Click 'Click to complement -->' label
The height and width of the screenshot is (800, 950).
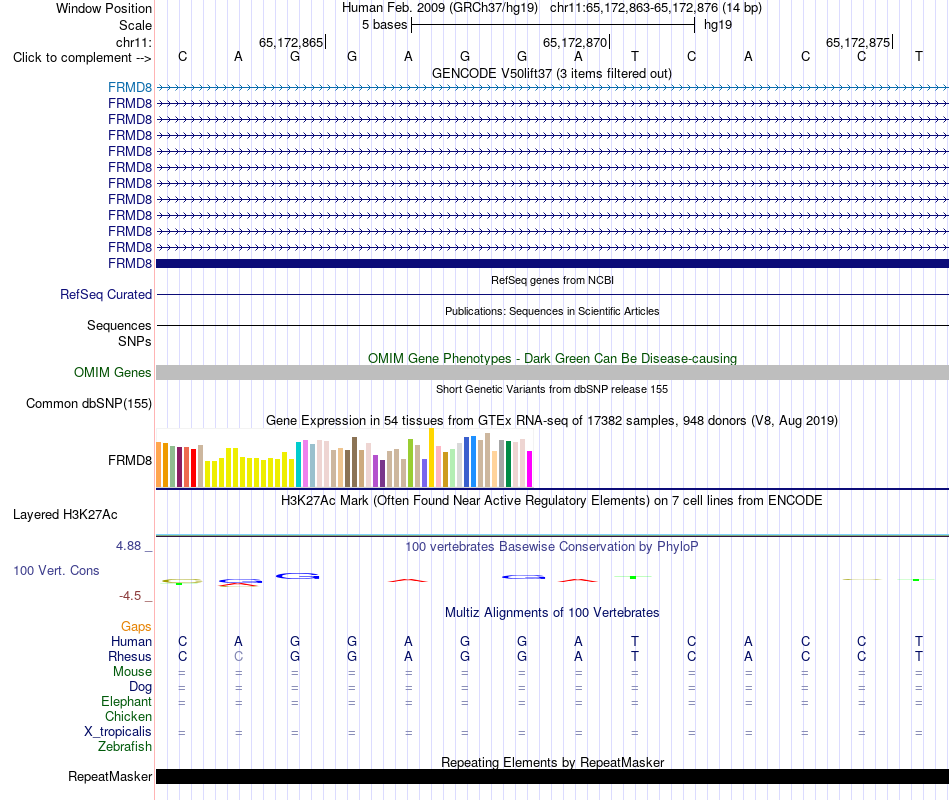(82, 58)
